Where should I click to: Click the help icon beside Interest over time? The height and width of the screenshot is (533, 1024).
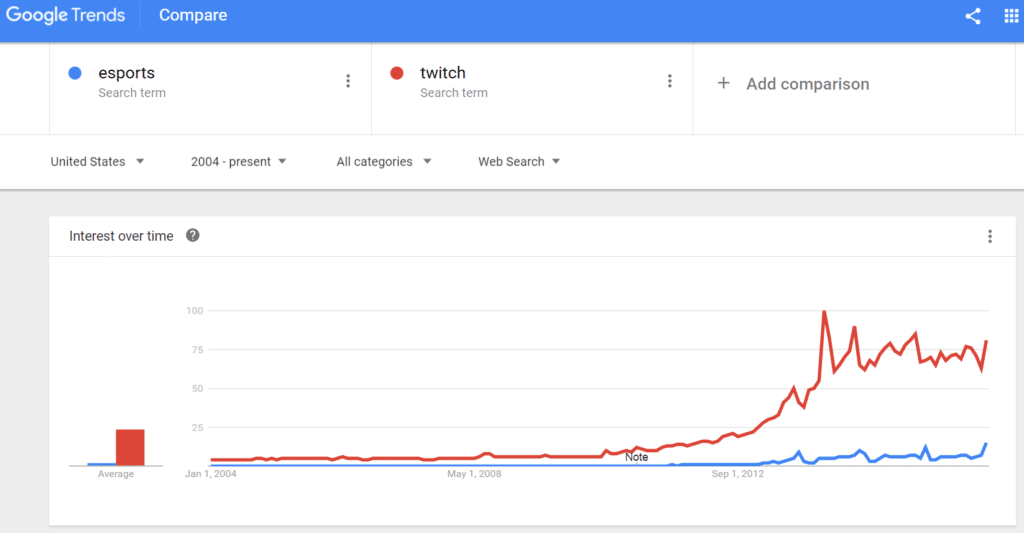point(193,235)
